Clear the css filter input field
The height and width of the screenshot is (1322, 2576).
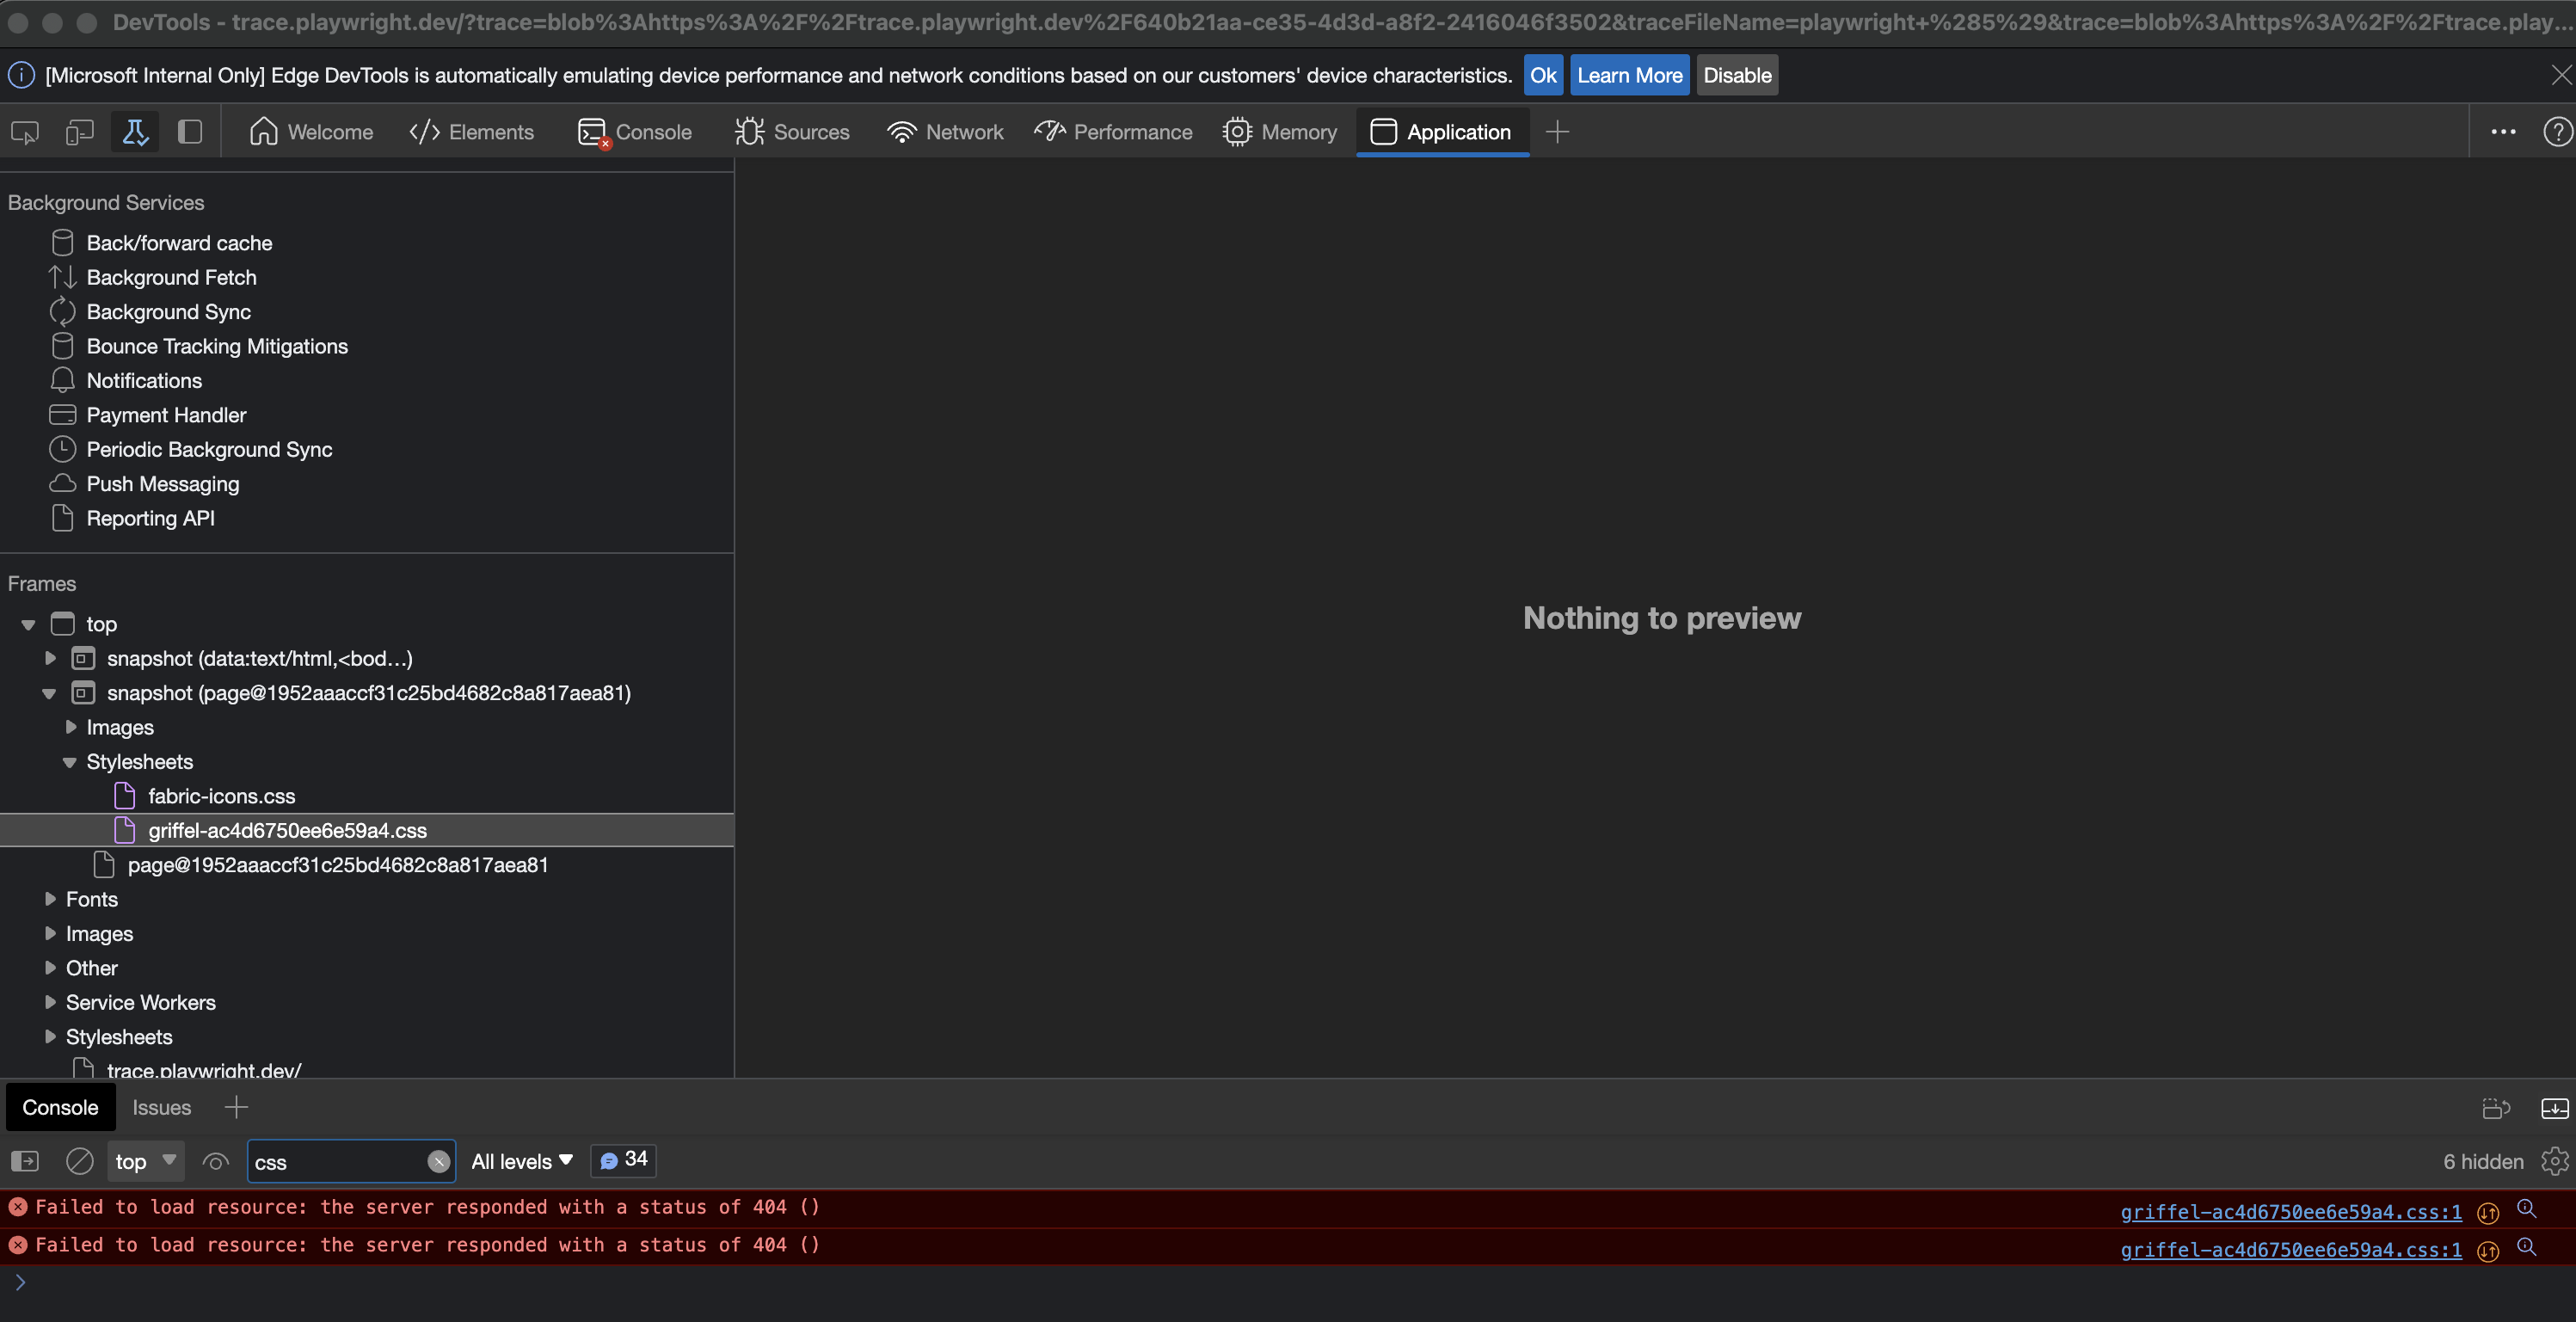click(439, 1162)
